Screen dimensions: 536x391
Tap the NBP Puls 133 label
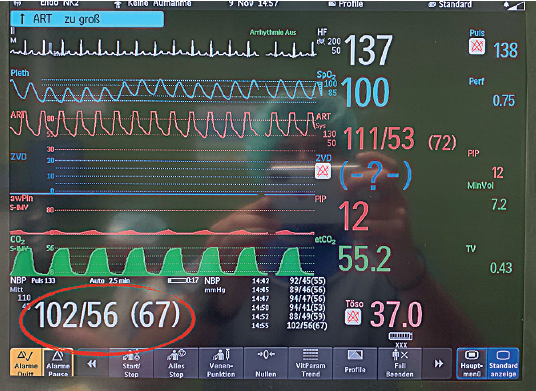pos(43,281)
